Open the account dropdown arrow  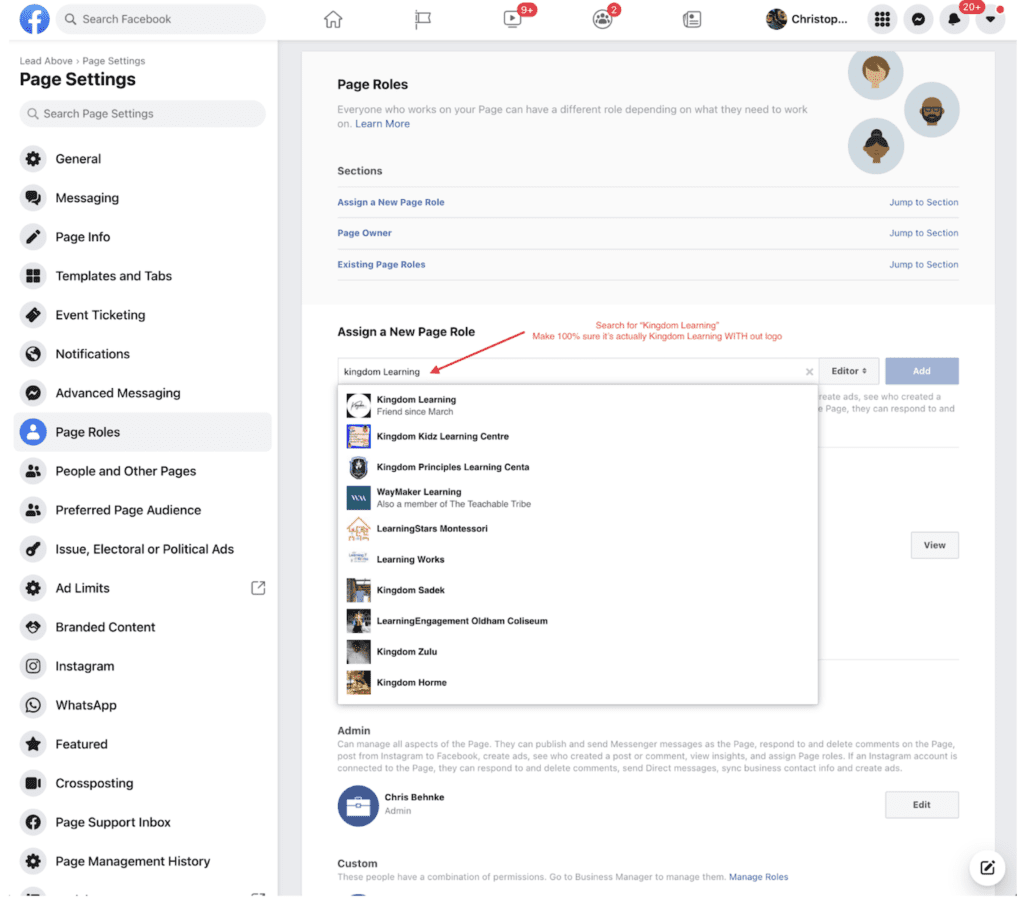990,20
